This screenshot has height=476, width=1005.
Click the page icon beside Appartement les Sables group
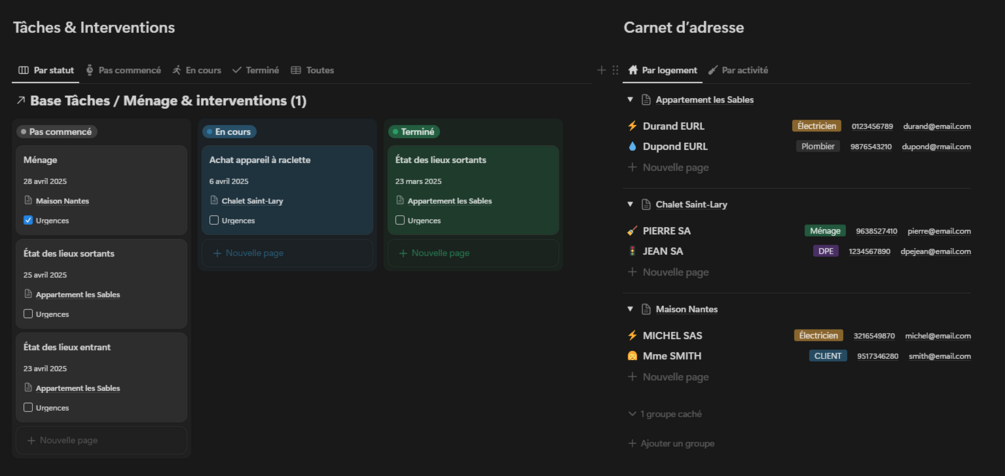[x=646, y=100]
